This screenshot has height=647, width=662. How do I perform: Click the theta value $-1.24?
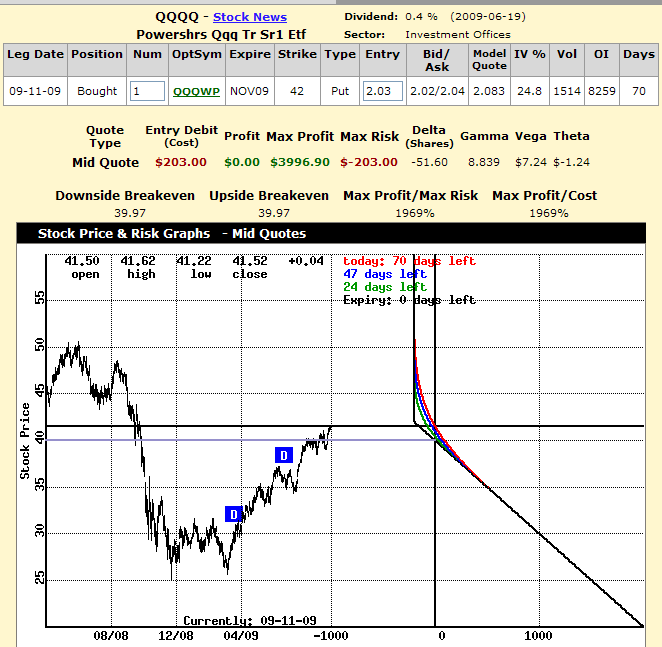pyautogui.click(x=571, y=162)
